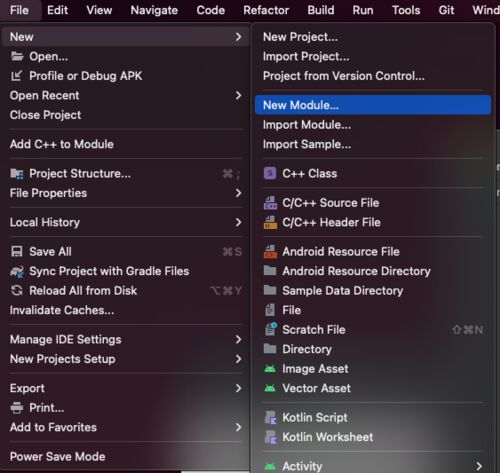Click the Sample Data Directory folder icon
The image size is (500, 473).
coord(270,290)
